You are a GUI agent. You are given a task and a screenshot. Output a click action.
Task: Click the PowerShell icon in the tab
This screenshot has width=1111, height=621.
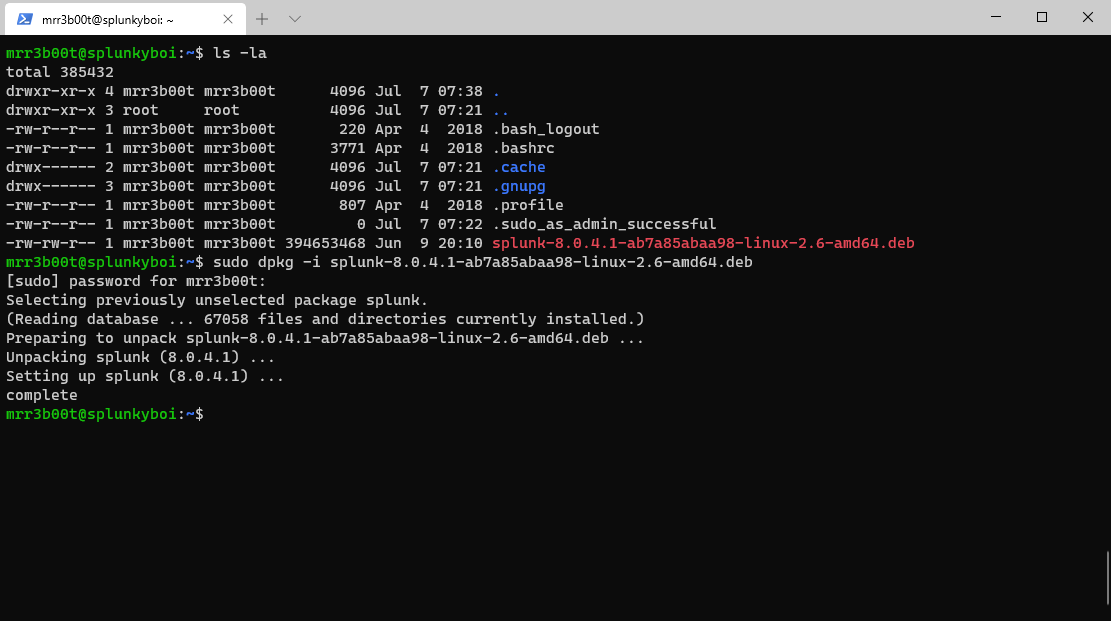[x=25, y=19]
